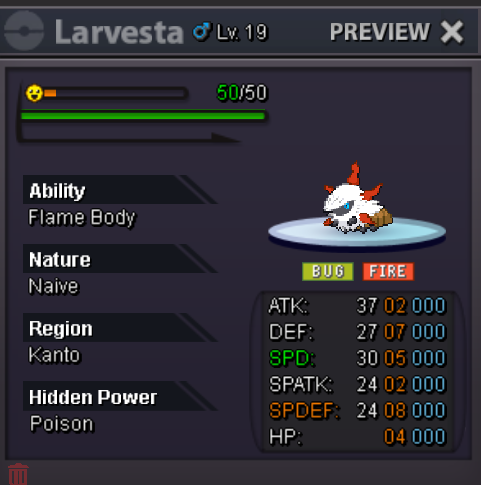Click the FIRE type badge
The image size is (481, 485).
tap(388, 272)
